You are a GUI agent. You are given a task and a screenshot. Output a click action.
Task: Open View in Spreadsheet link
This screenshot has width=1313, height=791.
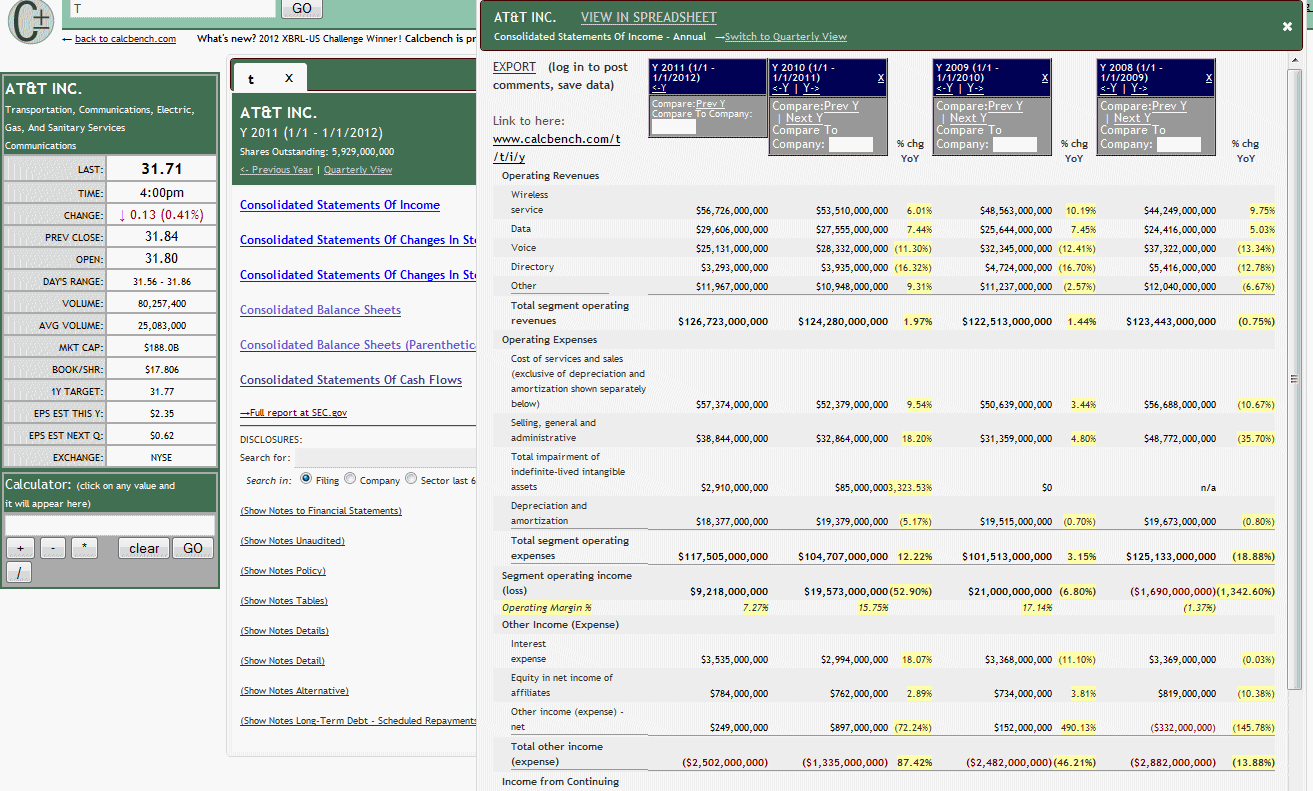click(x=648, y=17)
